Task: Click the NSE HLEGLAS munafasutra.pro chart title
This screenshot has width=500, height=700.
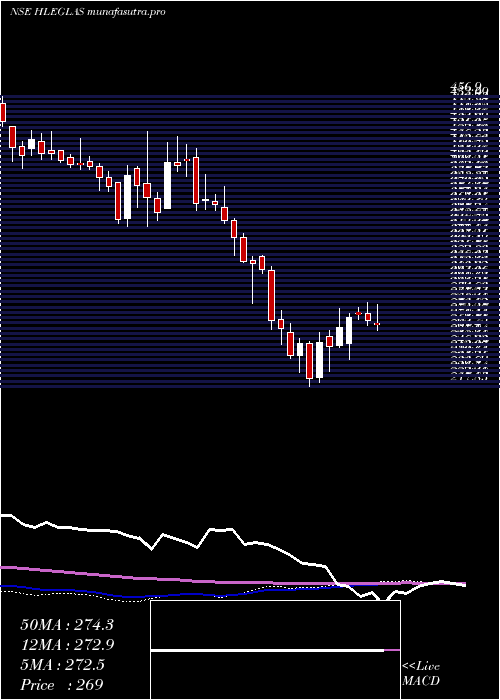Action: [88, 12]
